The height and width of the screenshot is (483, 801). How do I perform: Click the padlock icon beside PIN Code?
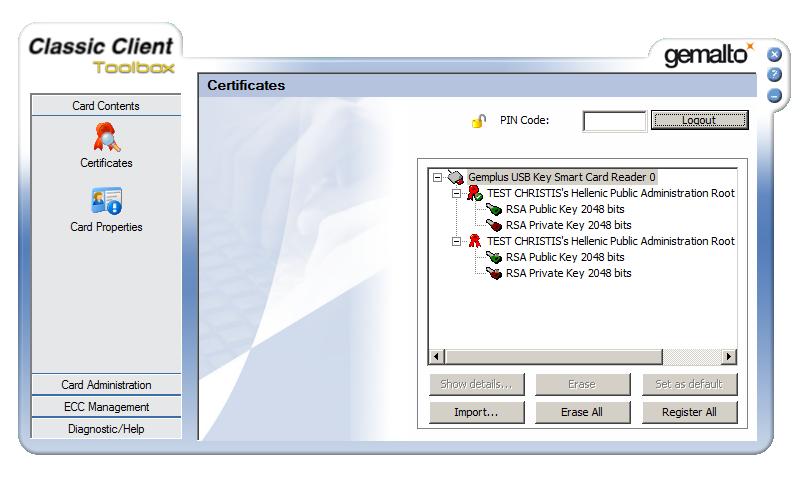pos(479,121)
